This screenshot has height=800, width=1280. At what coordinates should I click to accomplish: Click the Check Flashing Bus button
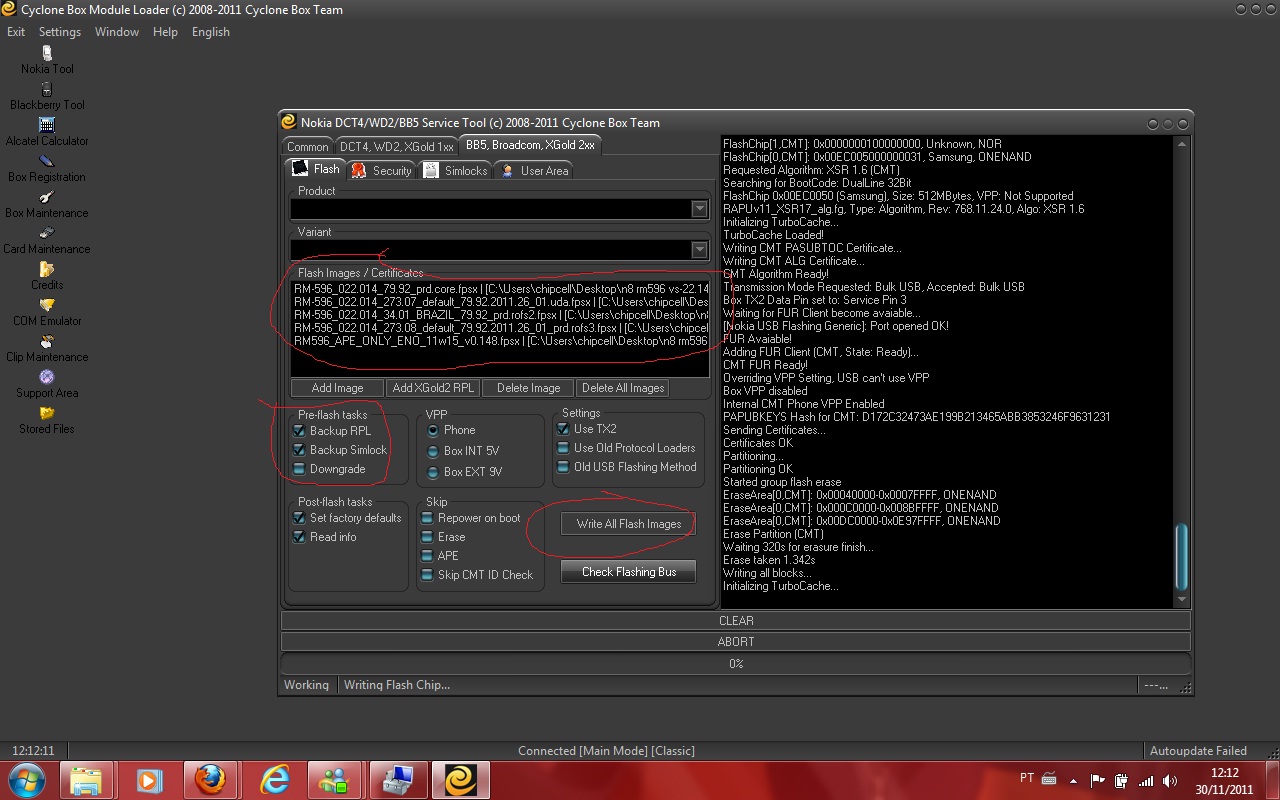(629, 572)
